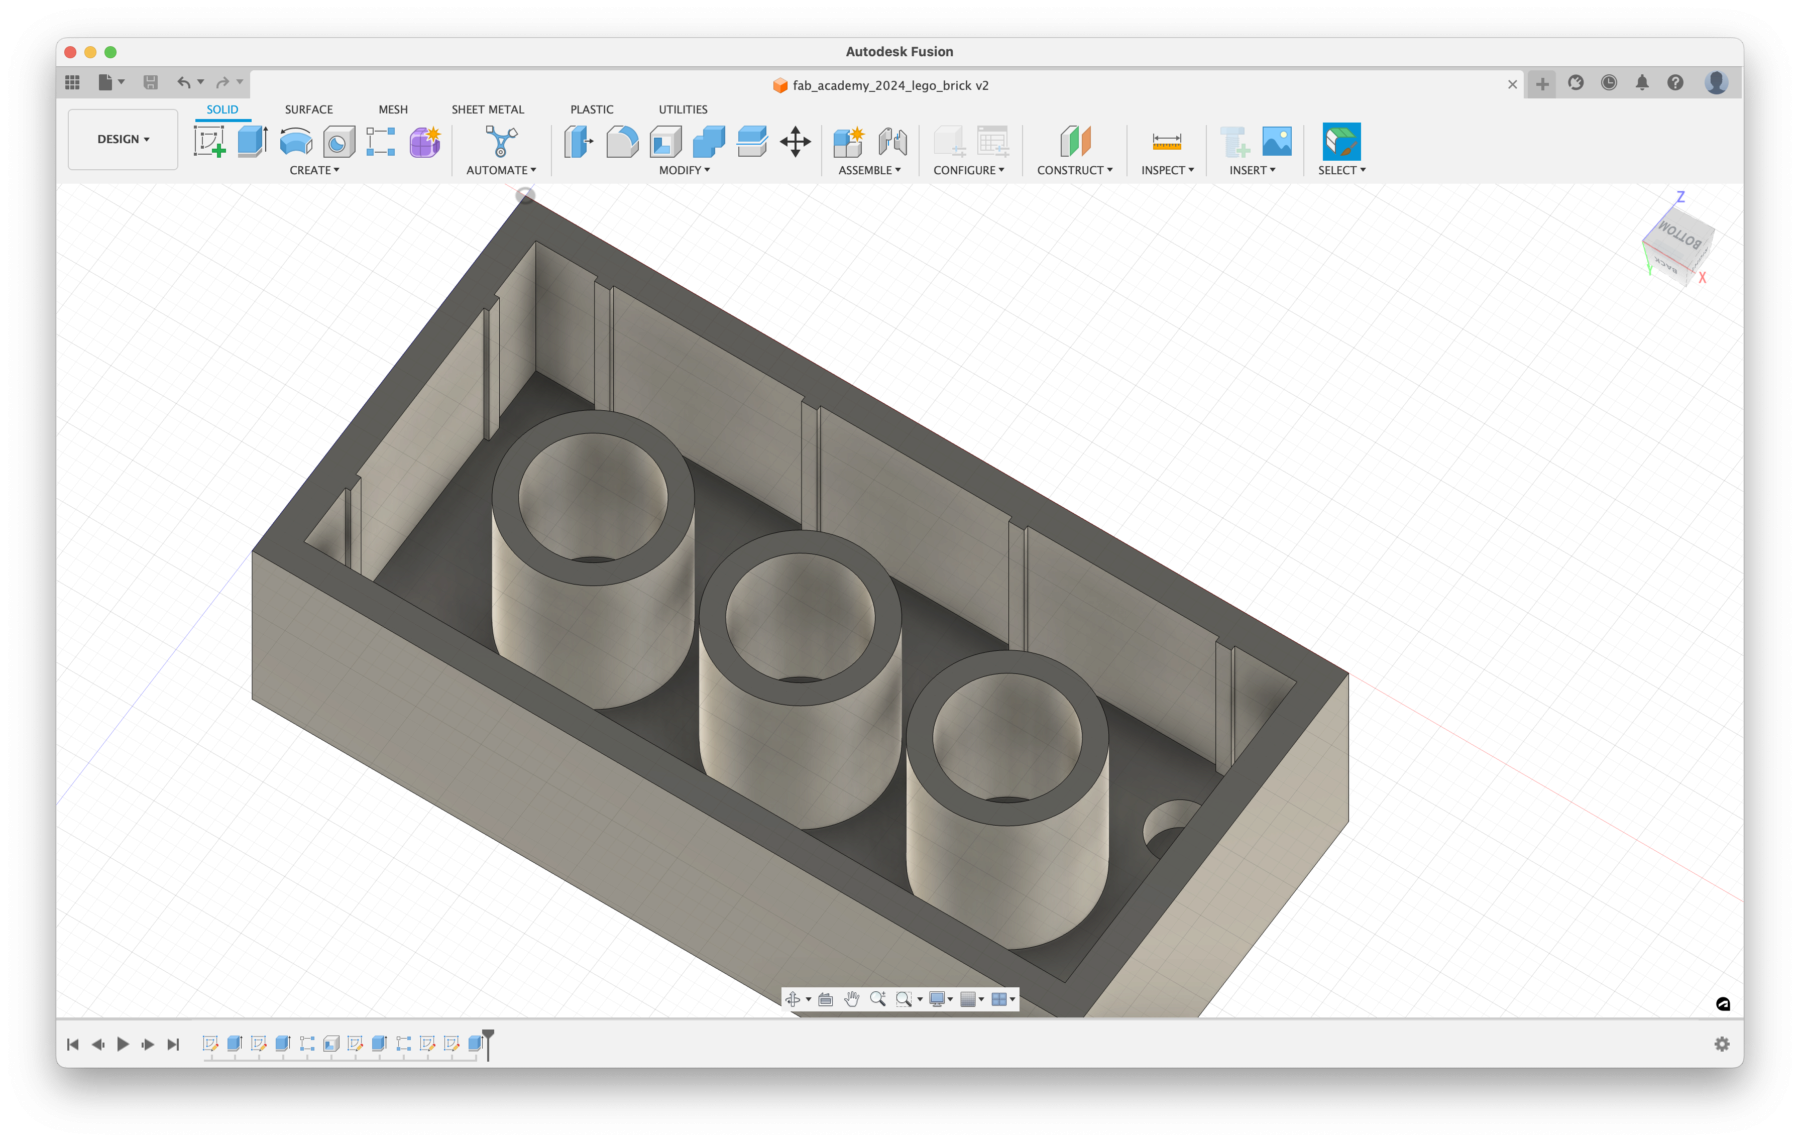
Task: Click the timeline end marker
Action: coord(488,1044)
